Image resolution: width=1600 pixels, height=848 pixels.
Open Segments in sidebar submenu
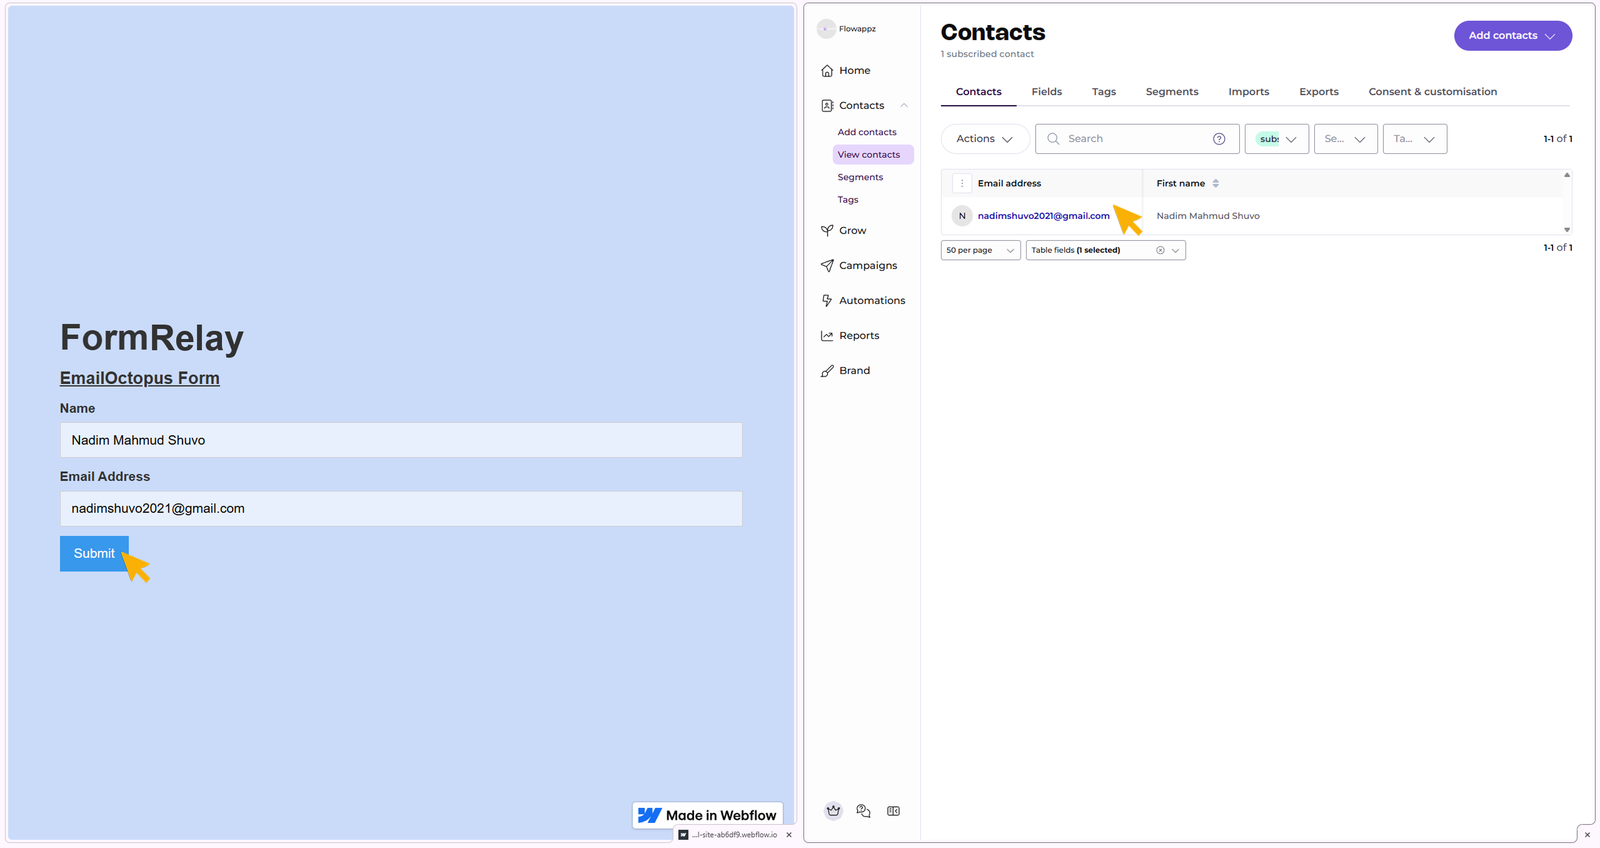coord(860,178)
